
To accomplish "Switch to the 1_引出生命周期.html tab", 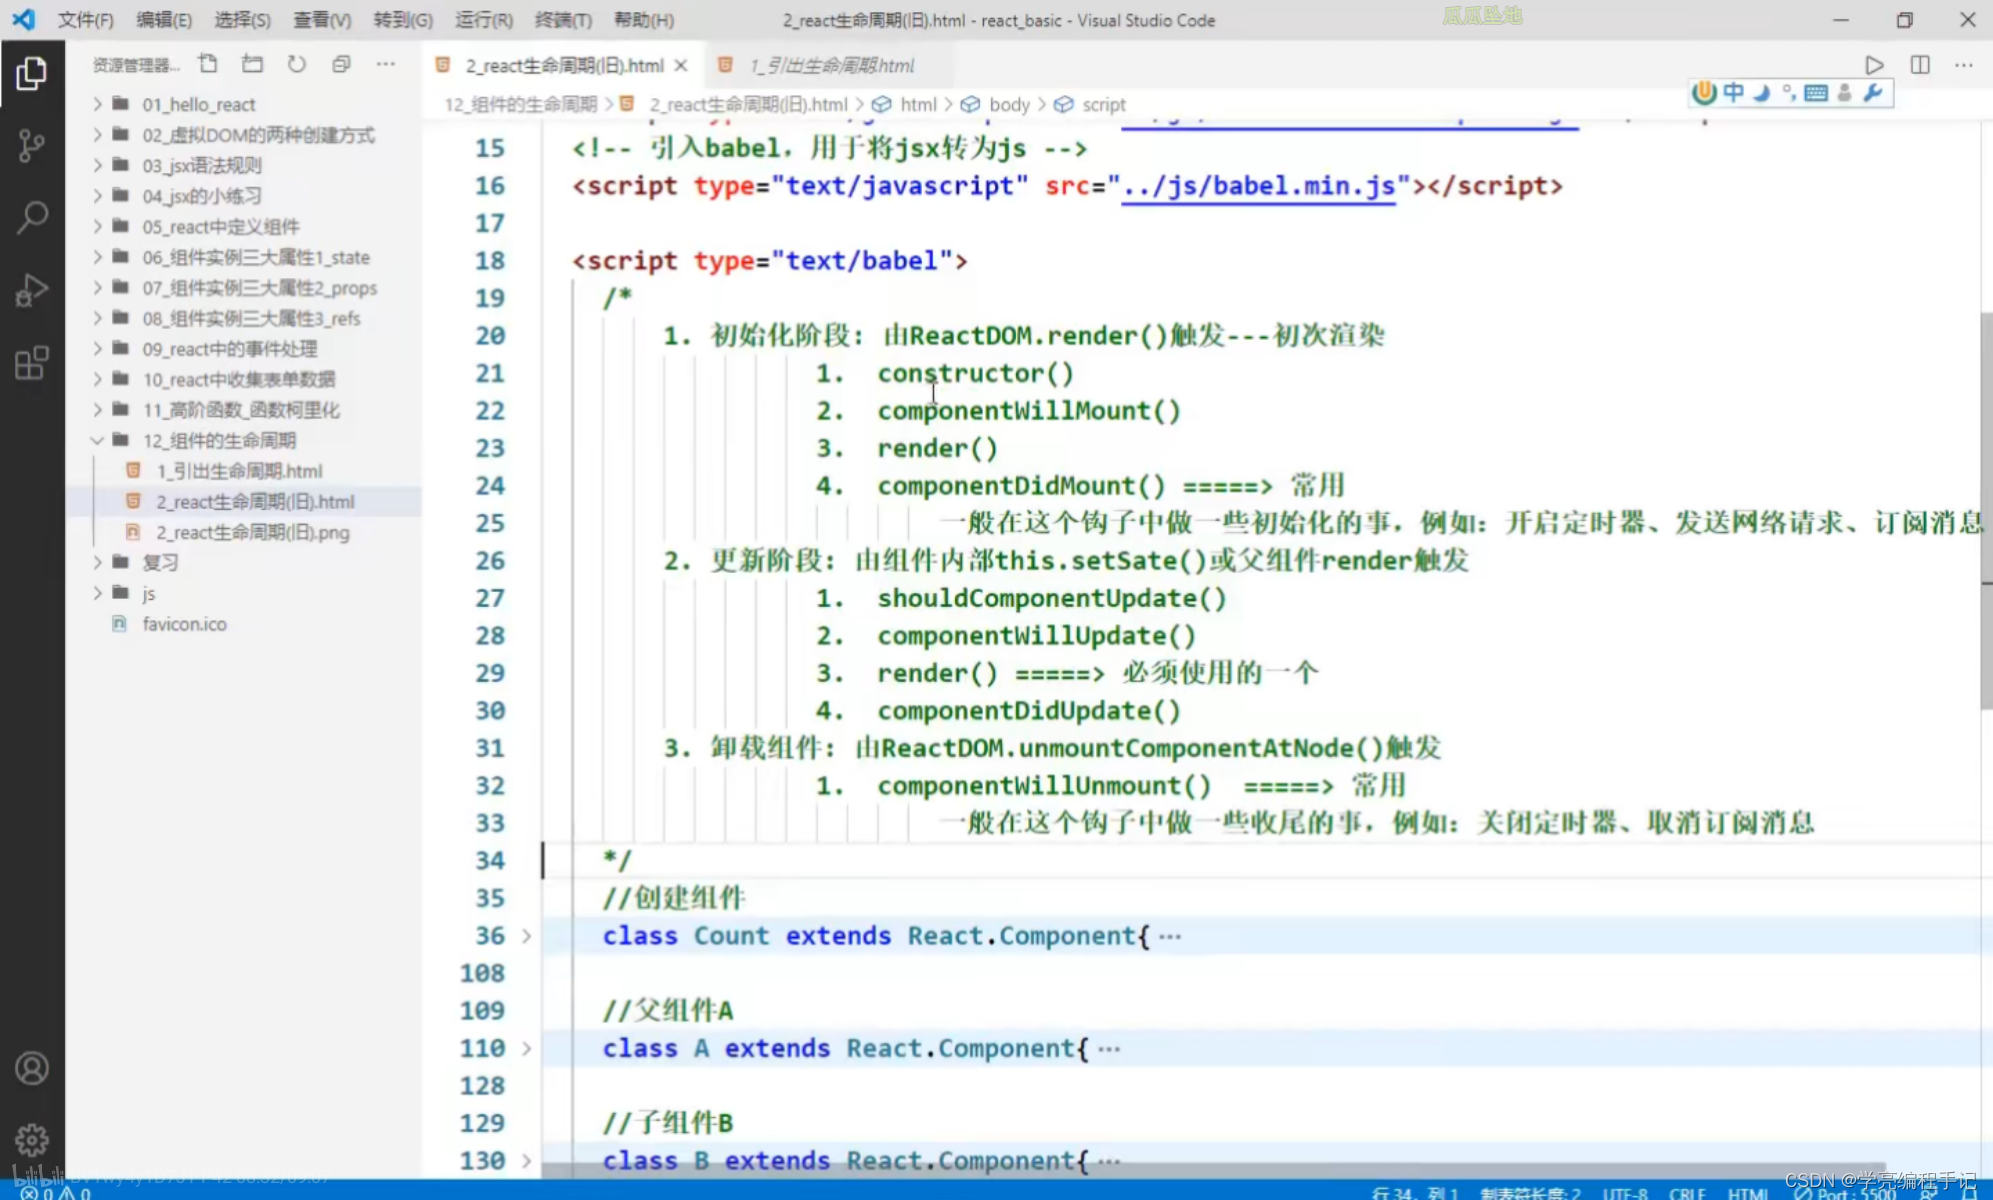I will [x=830, y=65].
